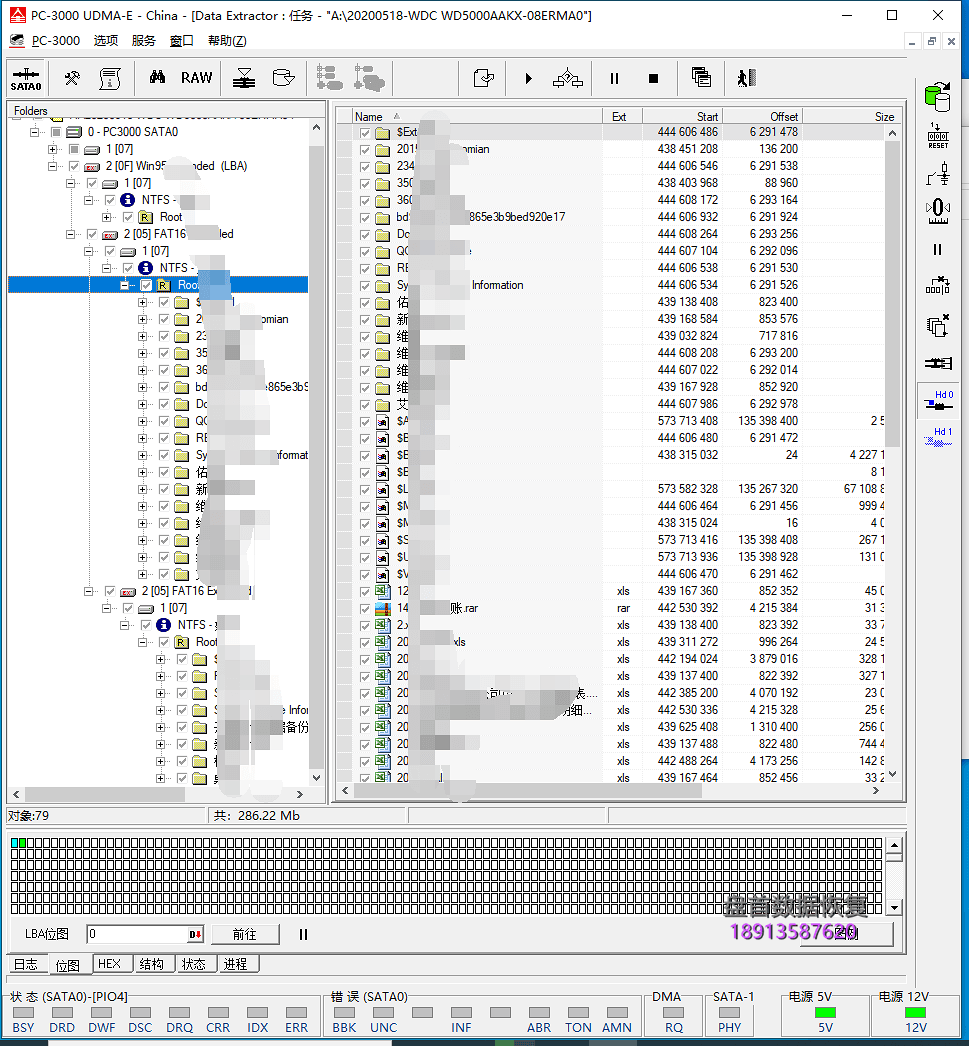Start RAW recovery mode

[x=197, y=78]
